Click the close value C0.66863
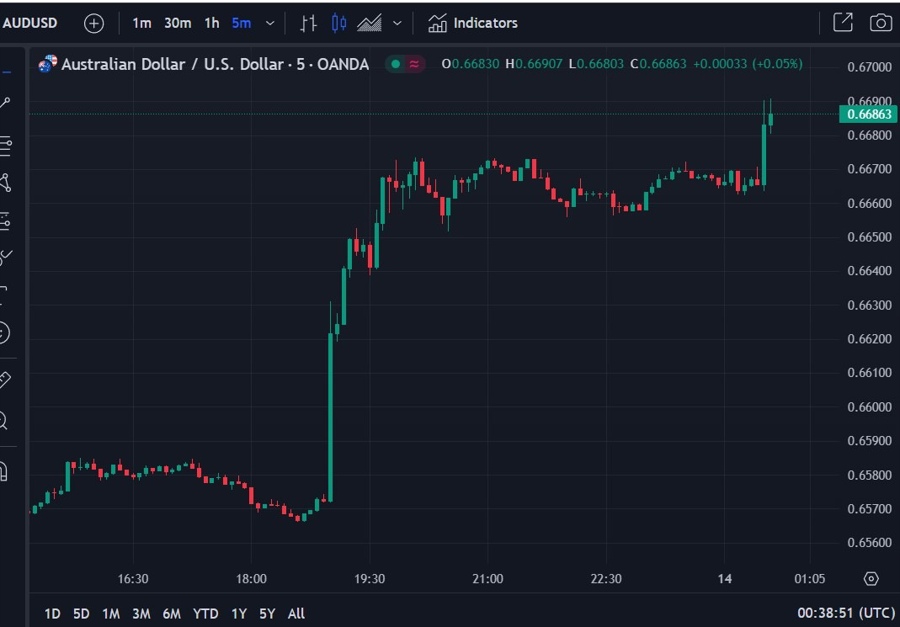 point(658,64)
